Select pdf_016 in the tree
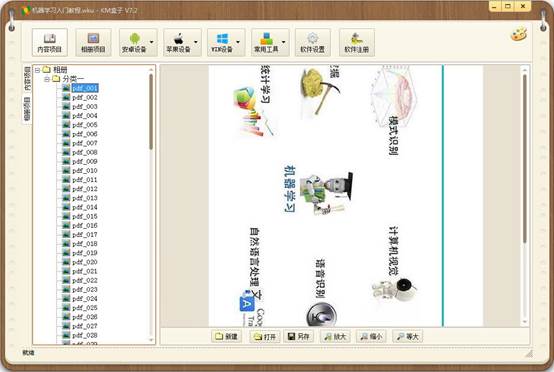 (x=85, y=225)
